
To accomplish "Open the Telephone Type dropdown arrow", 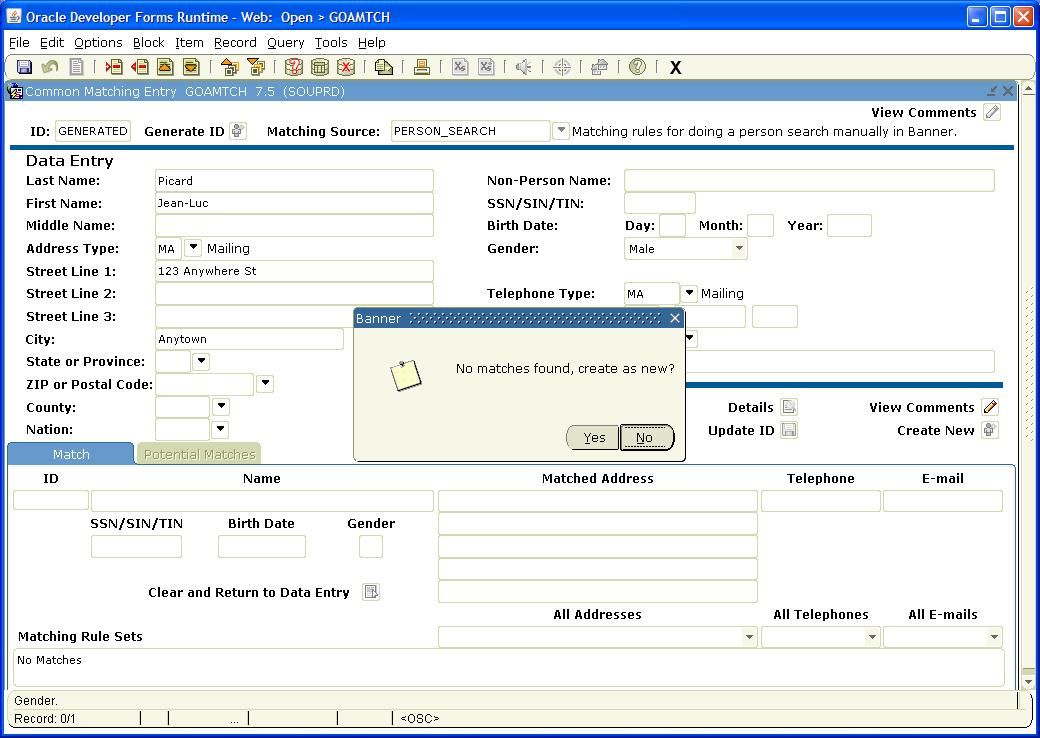I will (x=689, y=293).
